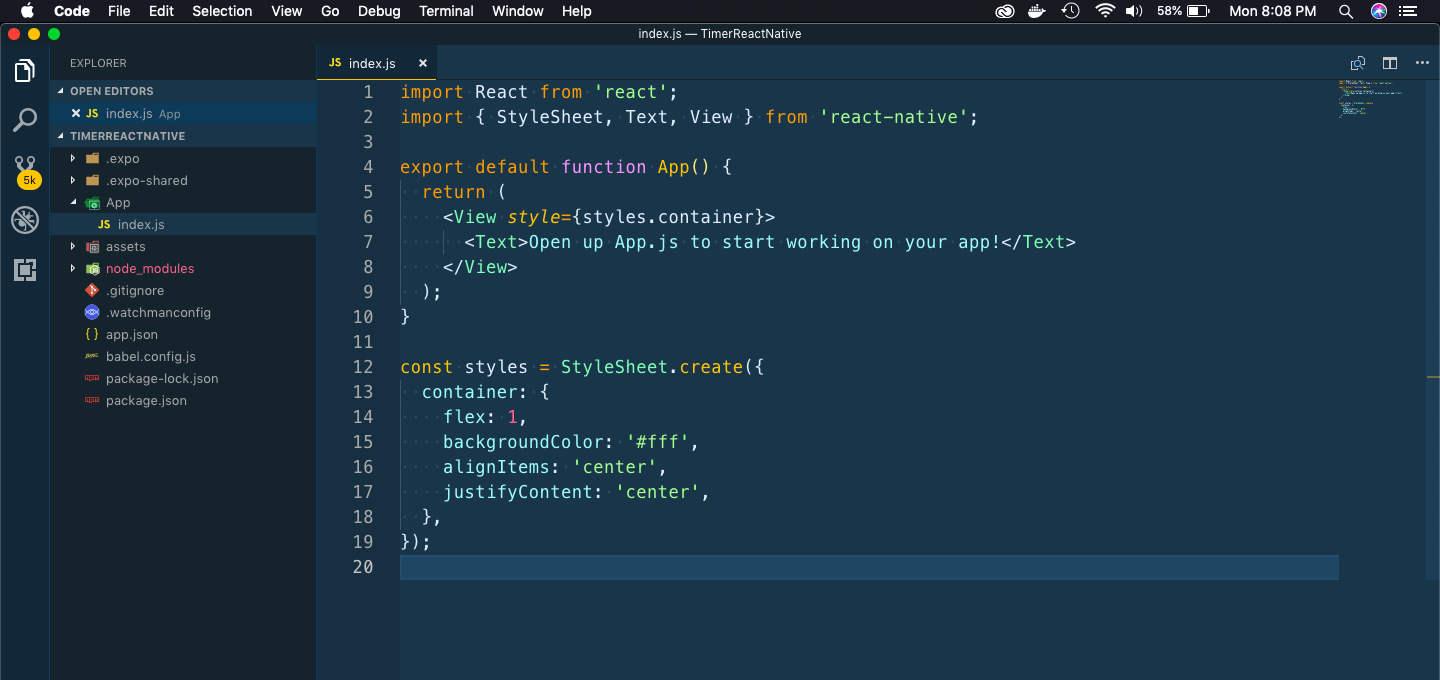Open the File menu

pos(119,11)
